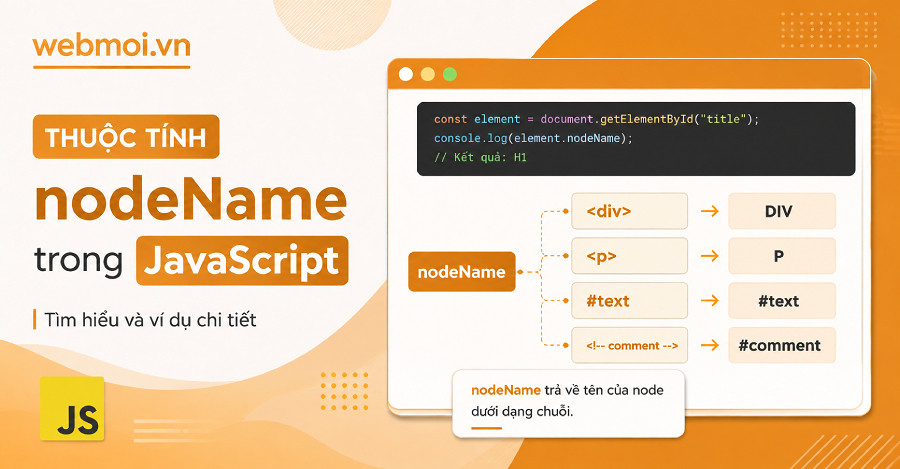Click the nodeName description callout
The height and width of the screenshot is (469, 900).
coord(568,404)
